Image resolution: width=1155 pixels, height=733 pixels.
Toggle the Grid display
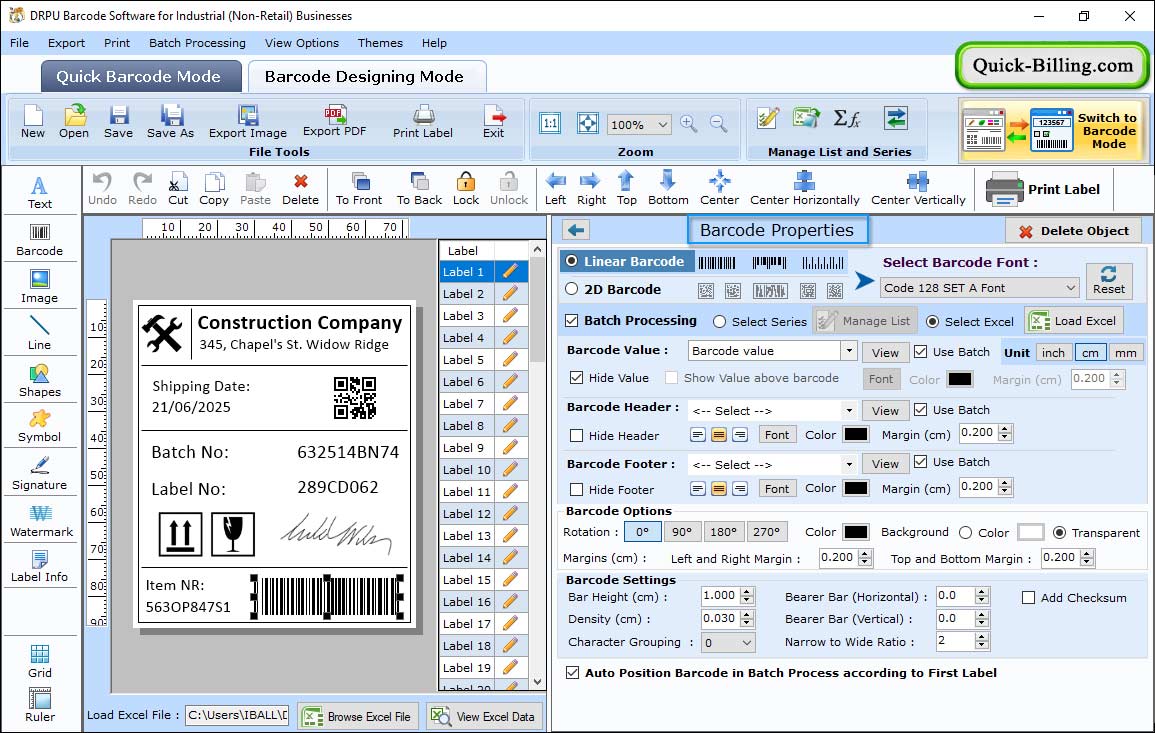coord(40,662)
